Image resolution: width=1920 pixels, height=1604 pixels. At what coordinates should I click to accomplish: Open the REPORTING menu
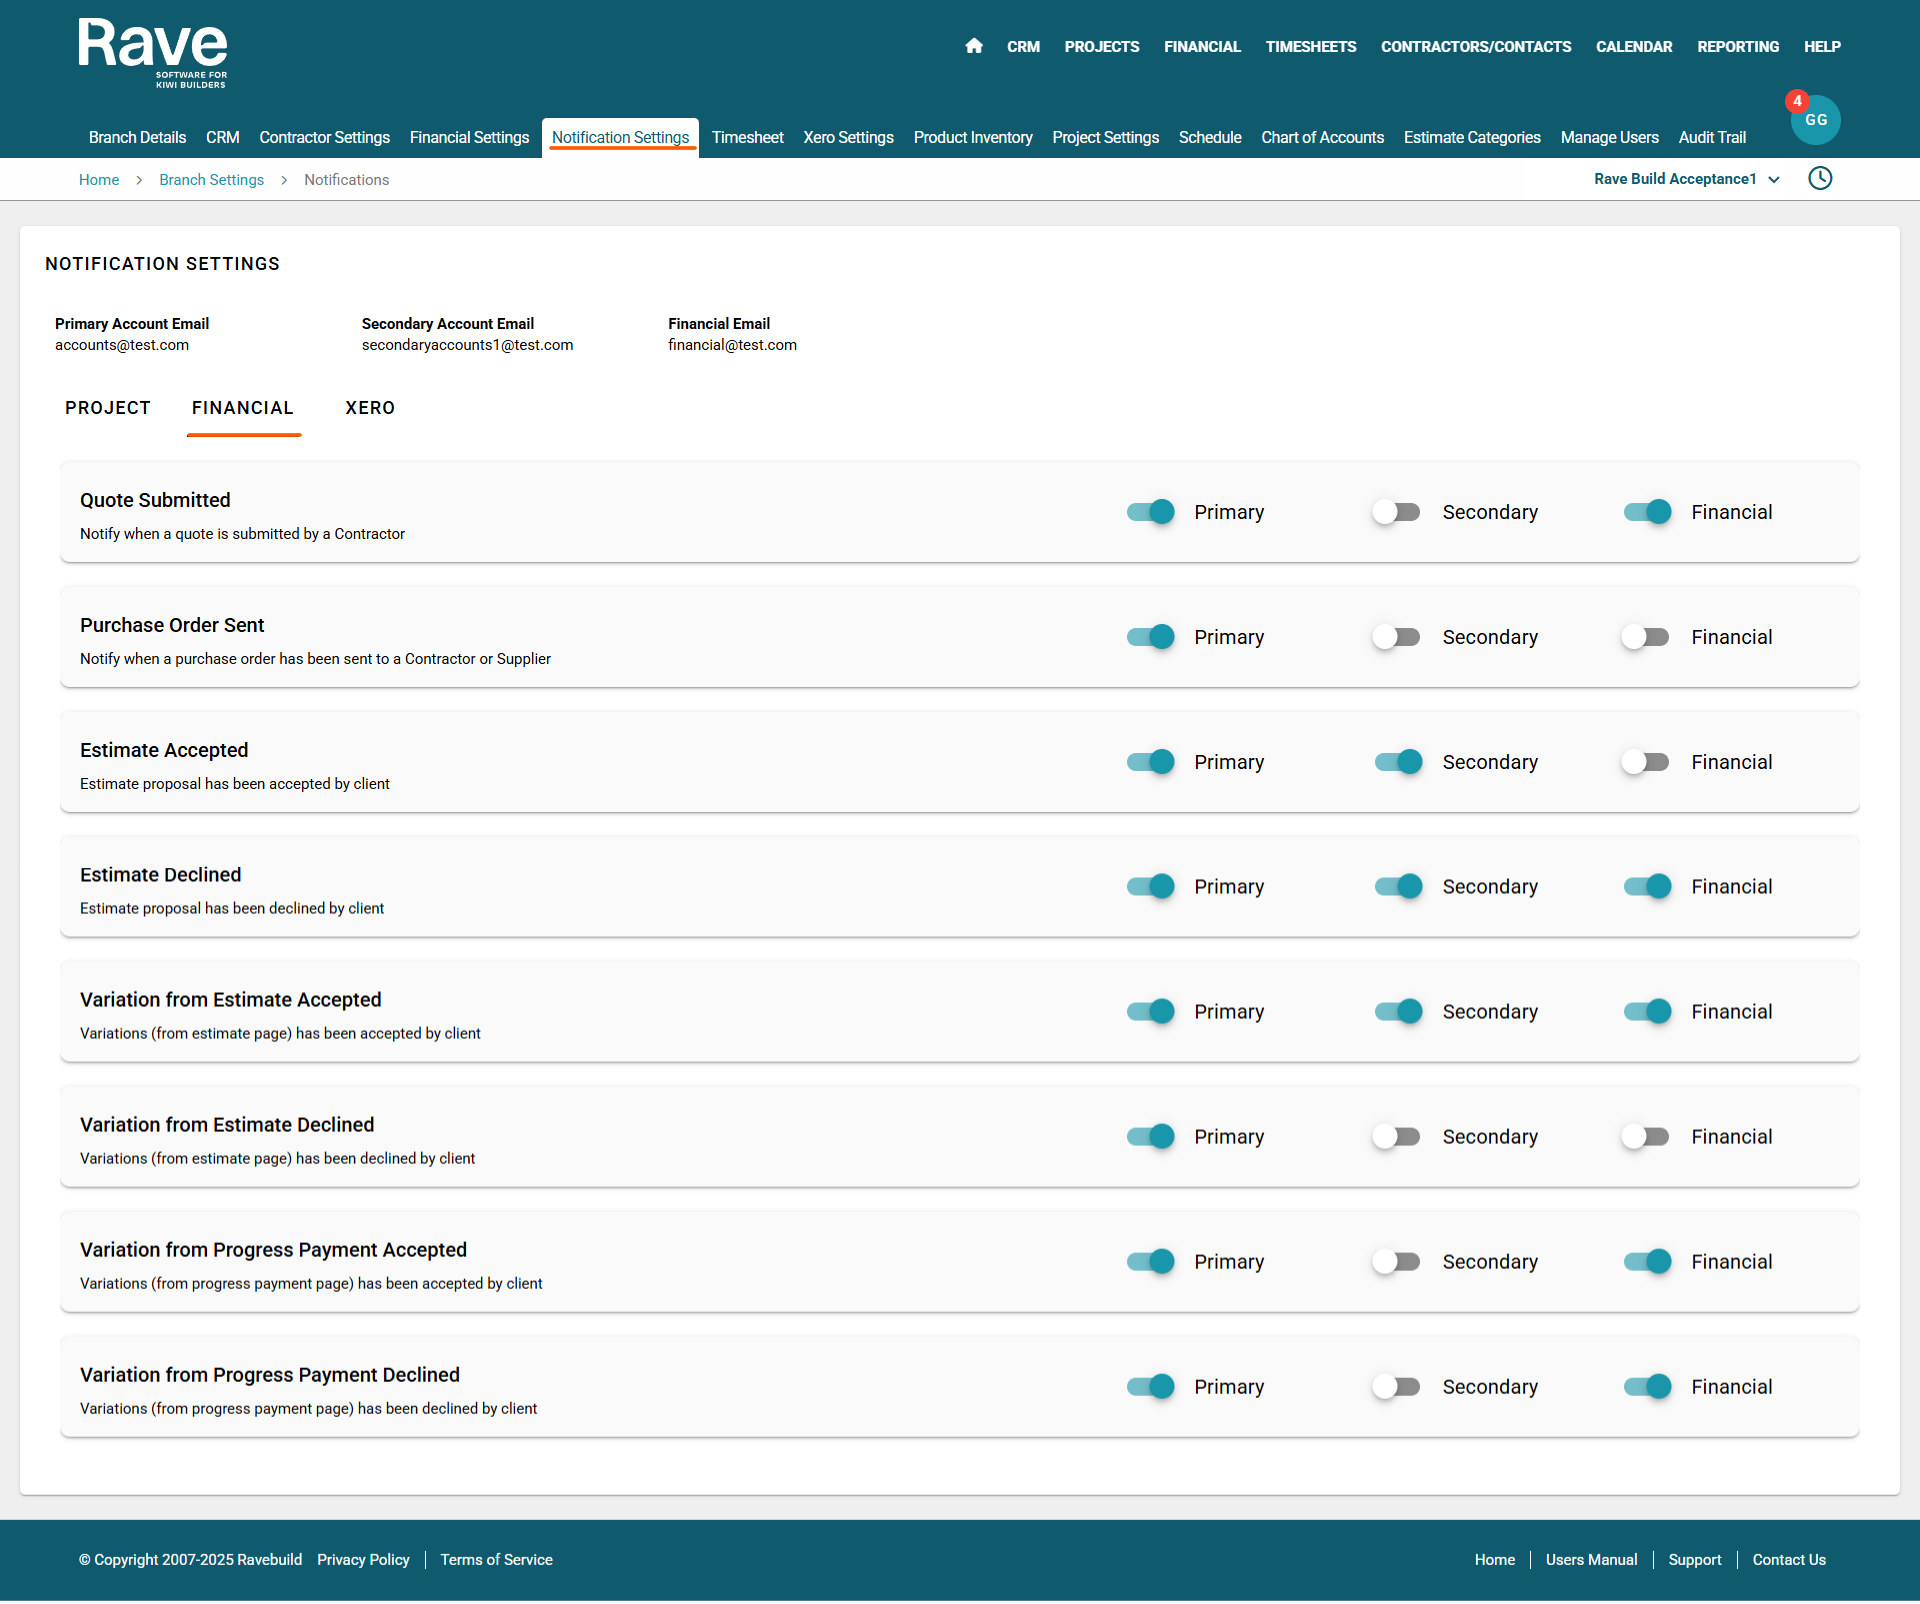[x=1737, y=47]
